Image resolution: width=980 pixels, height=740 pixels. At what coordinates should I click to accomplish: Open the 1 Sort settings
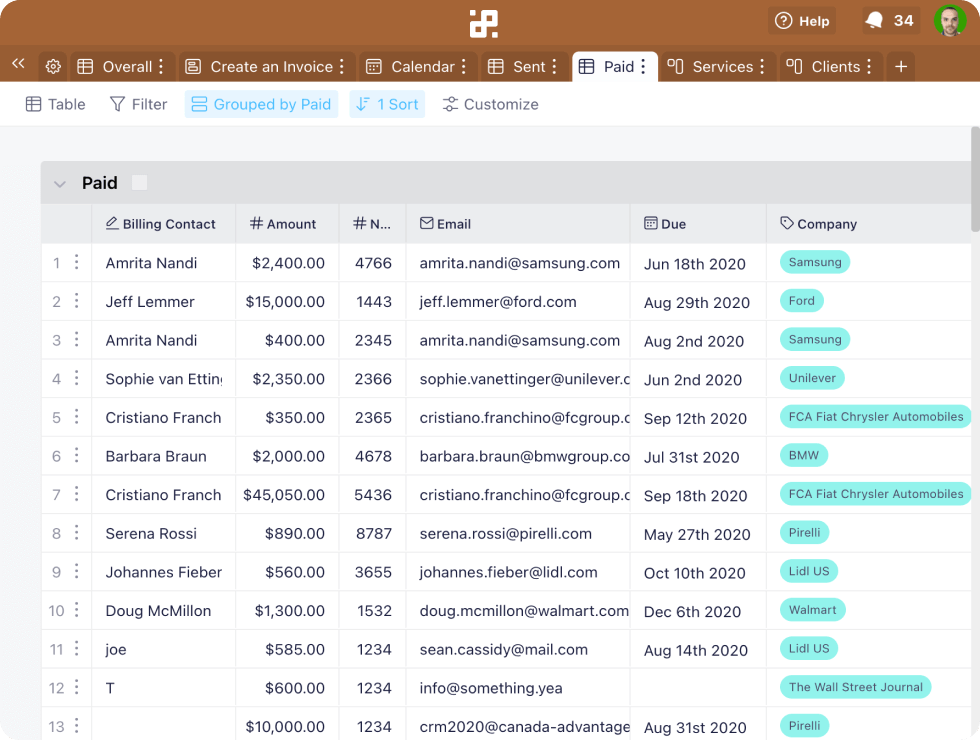[x=387, y=104]
